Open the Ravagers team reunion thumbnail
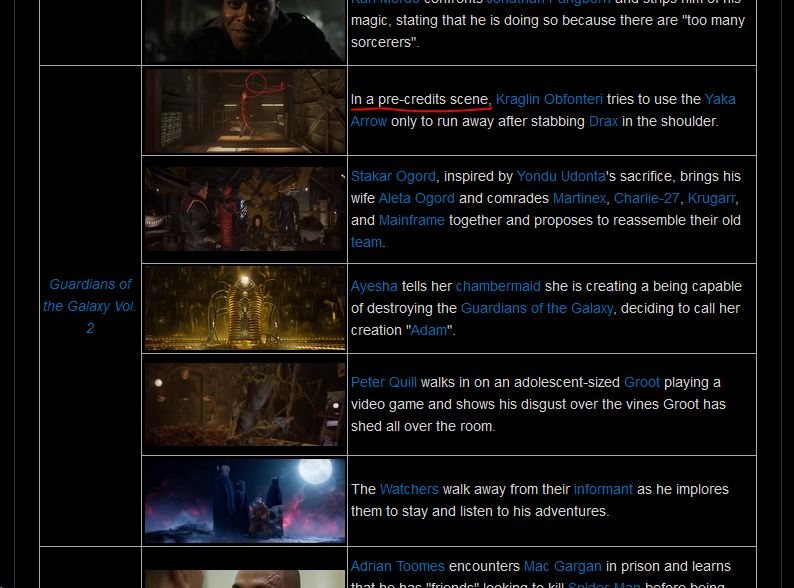The image size is (794, 588). 244,209
